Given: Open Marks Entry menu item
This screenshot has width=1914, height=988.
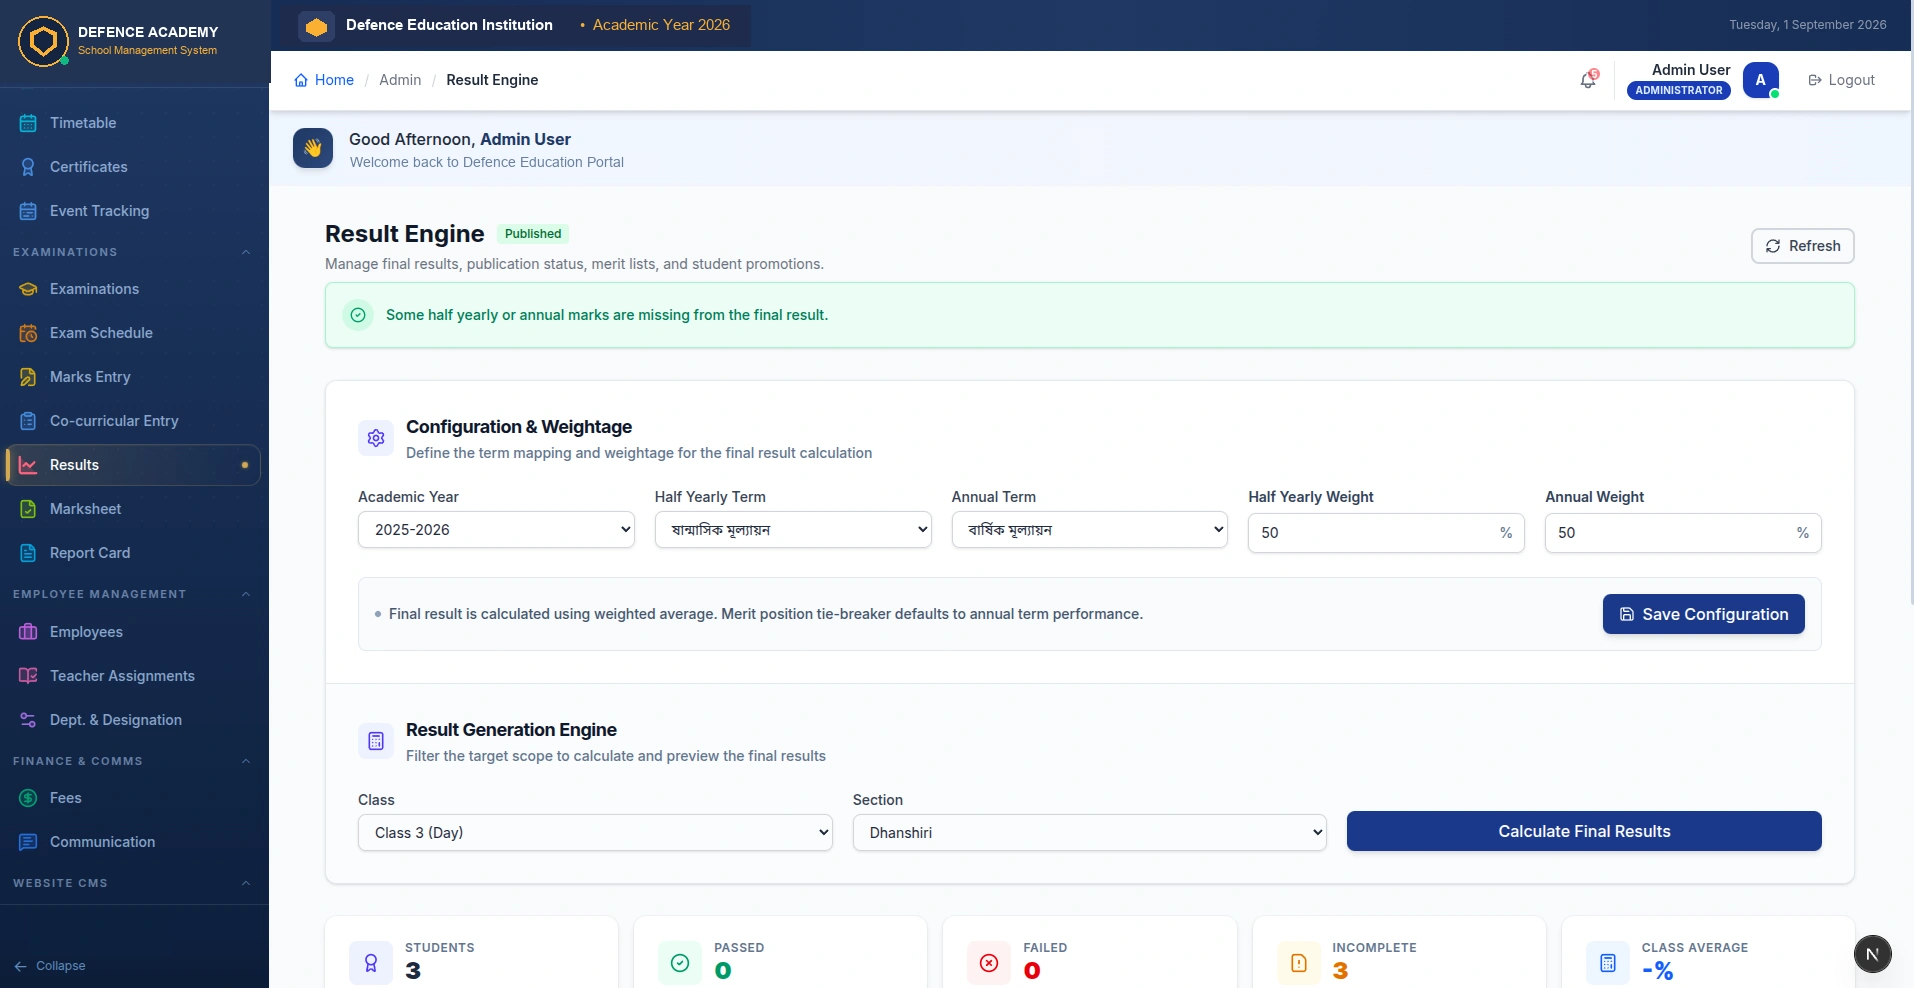Looking at the screenshot, I should (132, 377).
